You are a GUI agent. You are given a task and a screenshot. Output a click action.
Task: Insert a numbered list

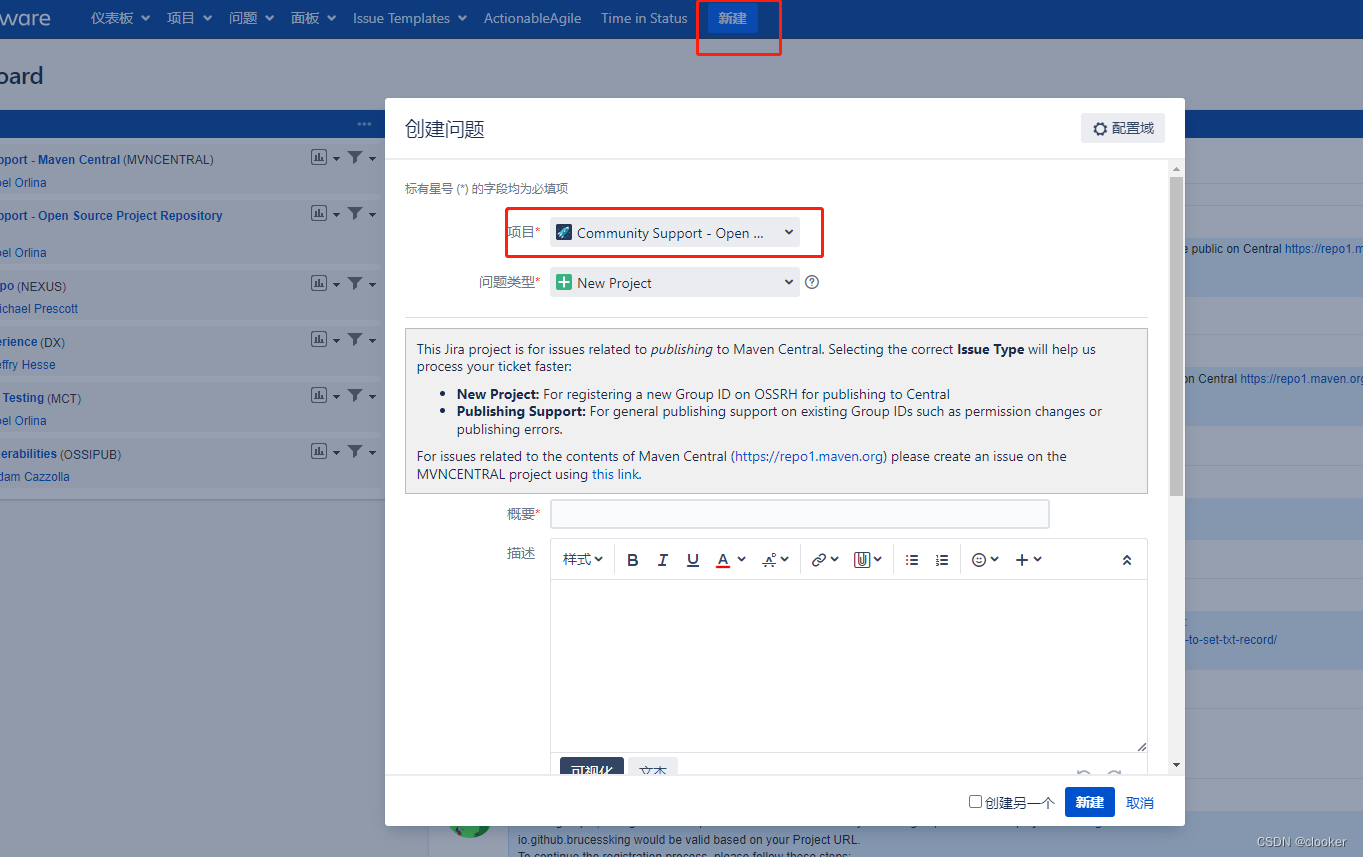point(942,560)
